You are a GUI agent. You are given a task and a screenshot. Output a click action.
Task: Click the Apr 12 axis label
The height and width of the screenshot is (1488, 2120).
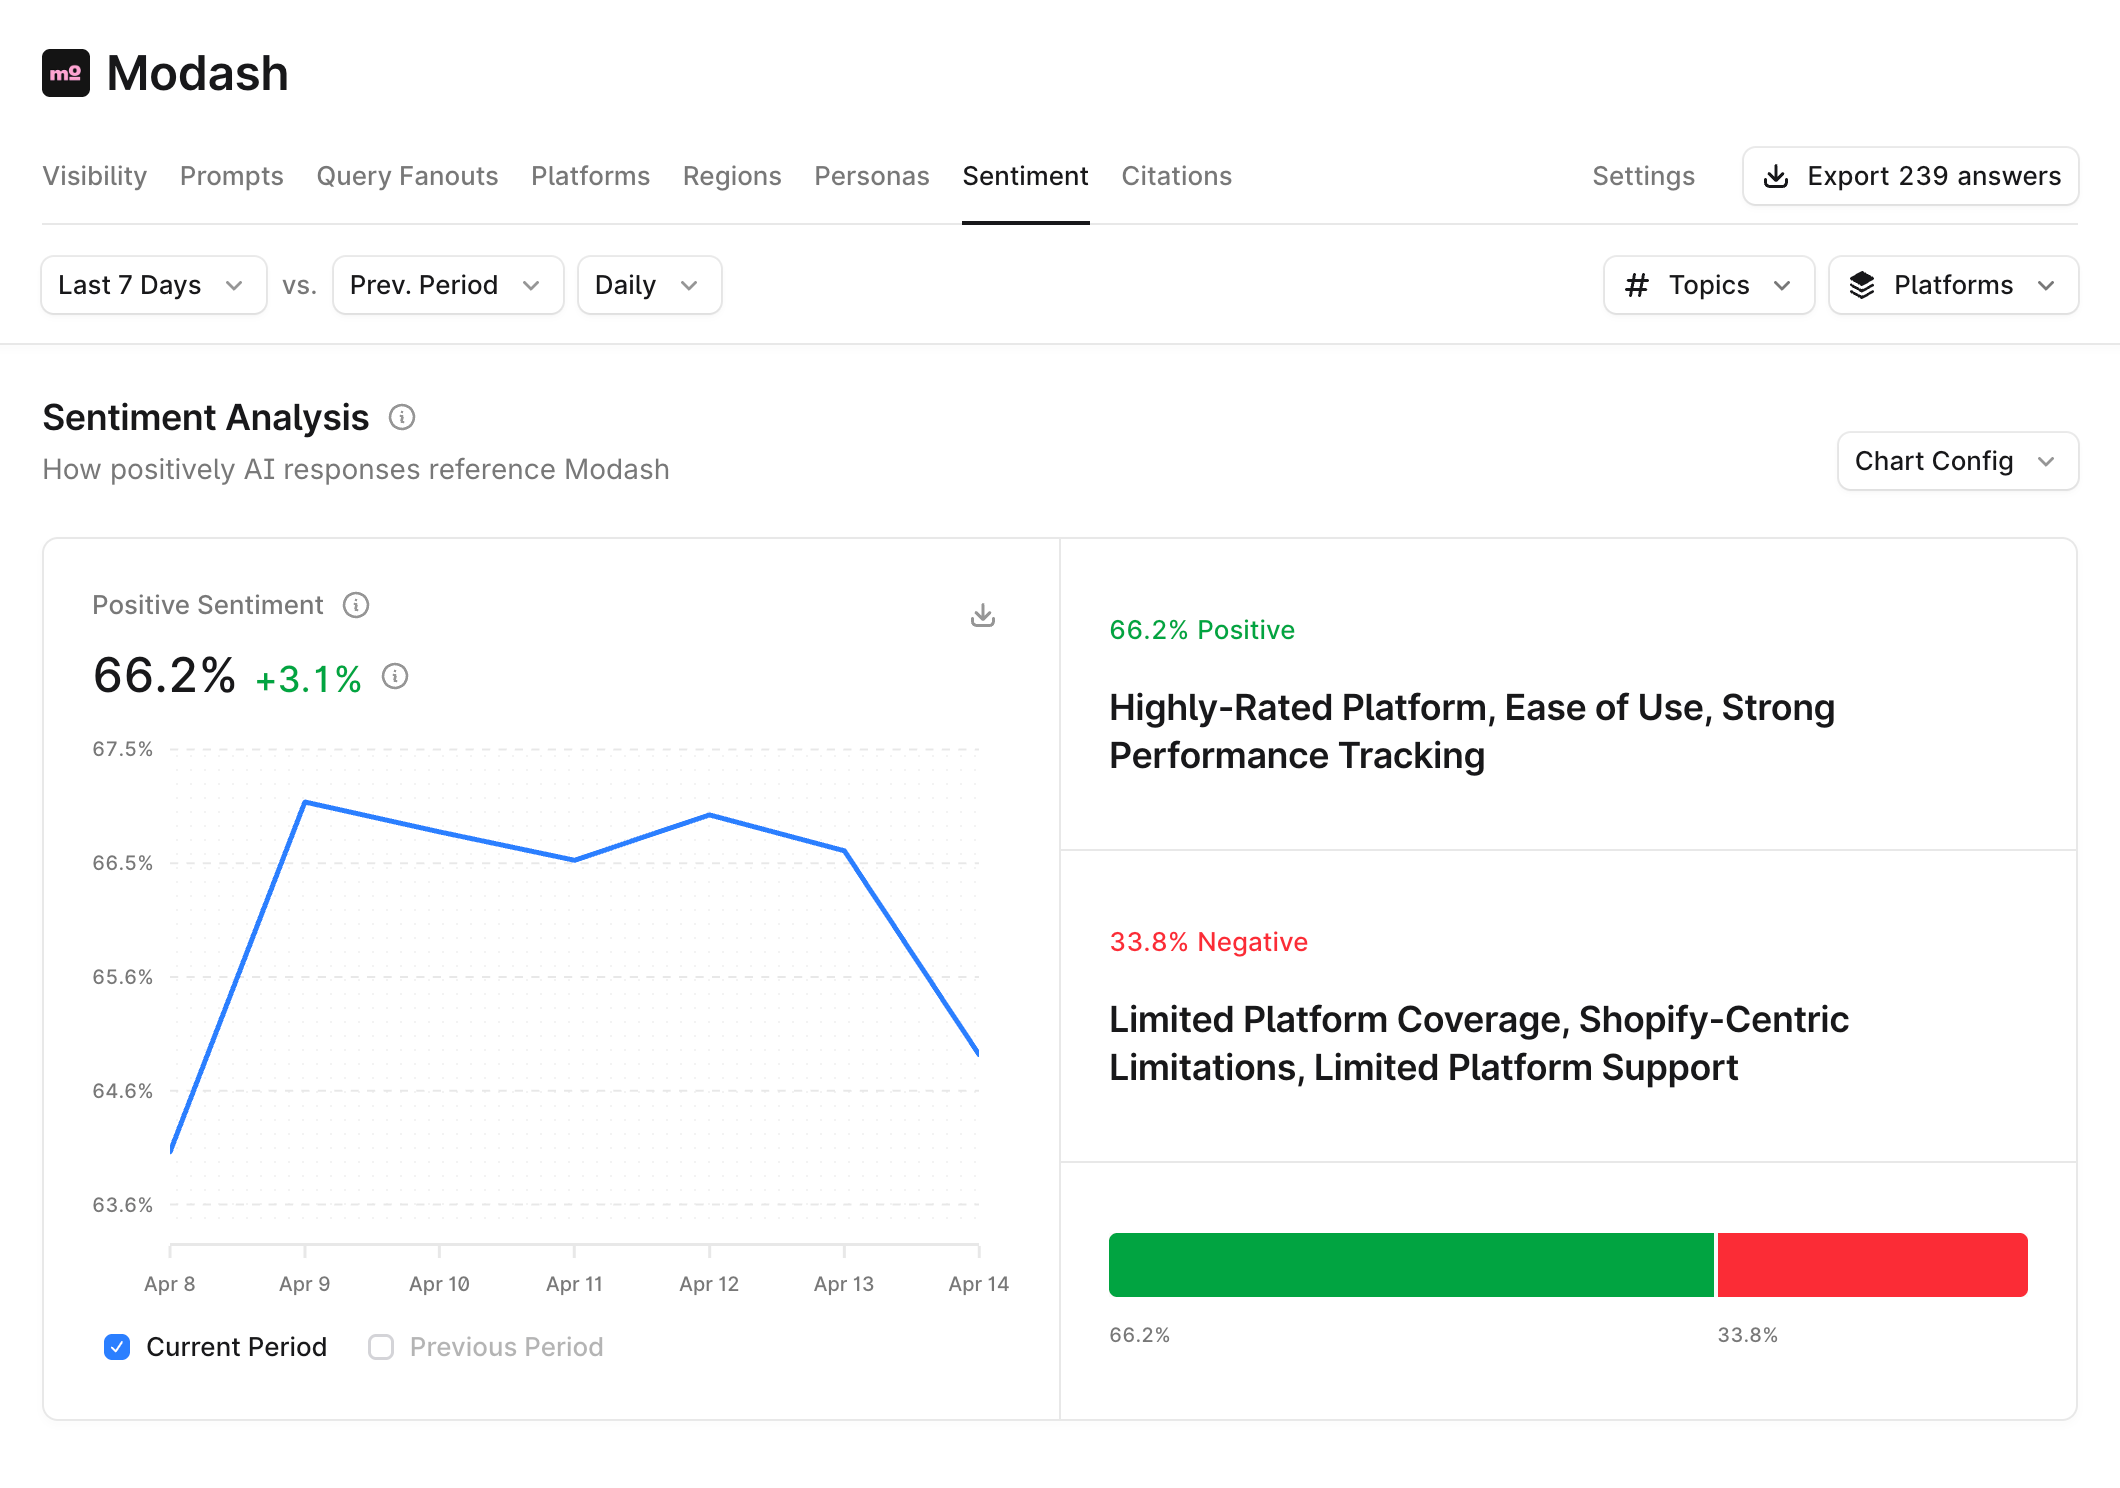(709, 1284)
